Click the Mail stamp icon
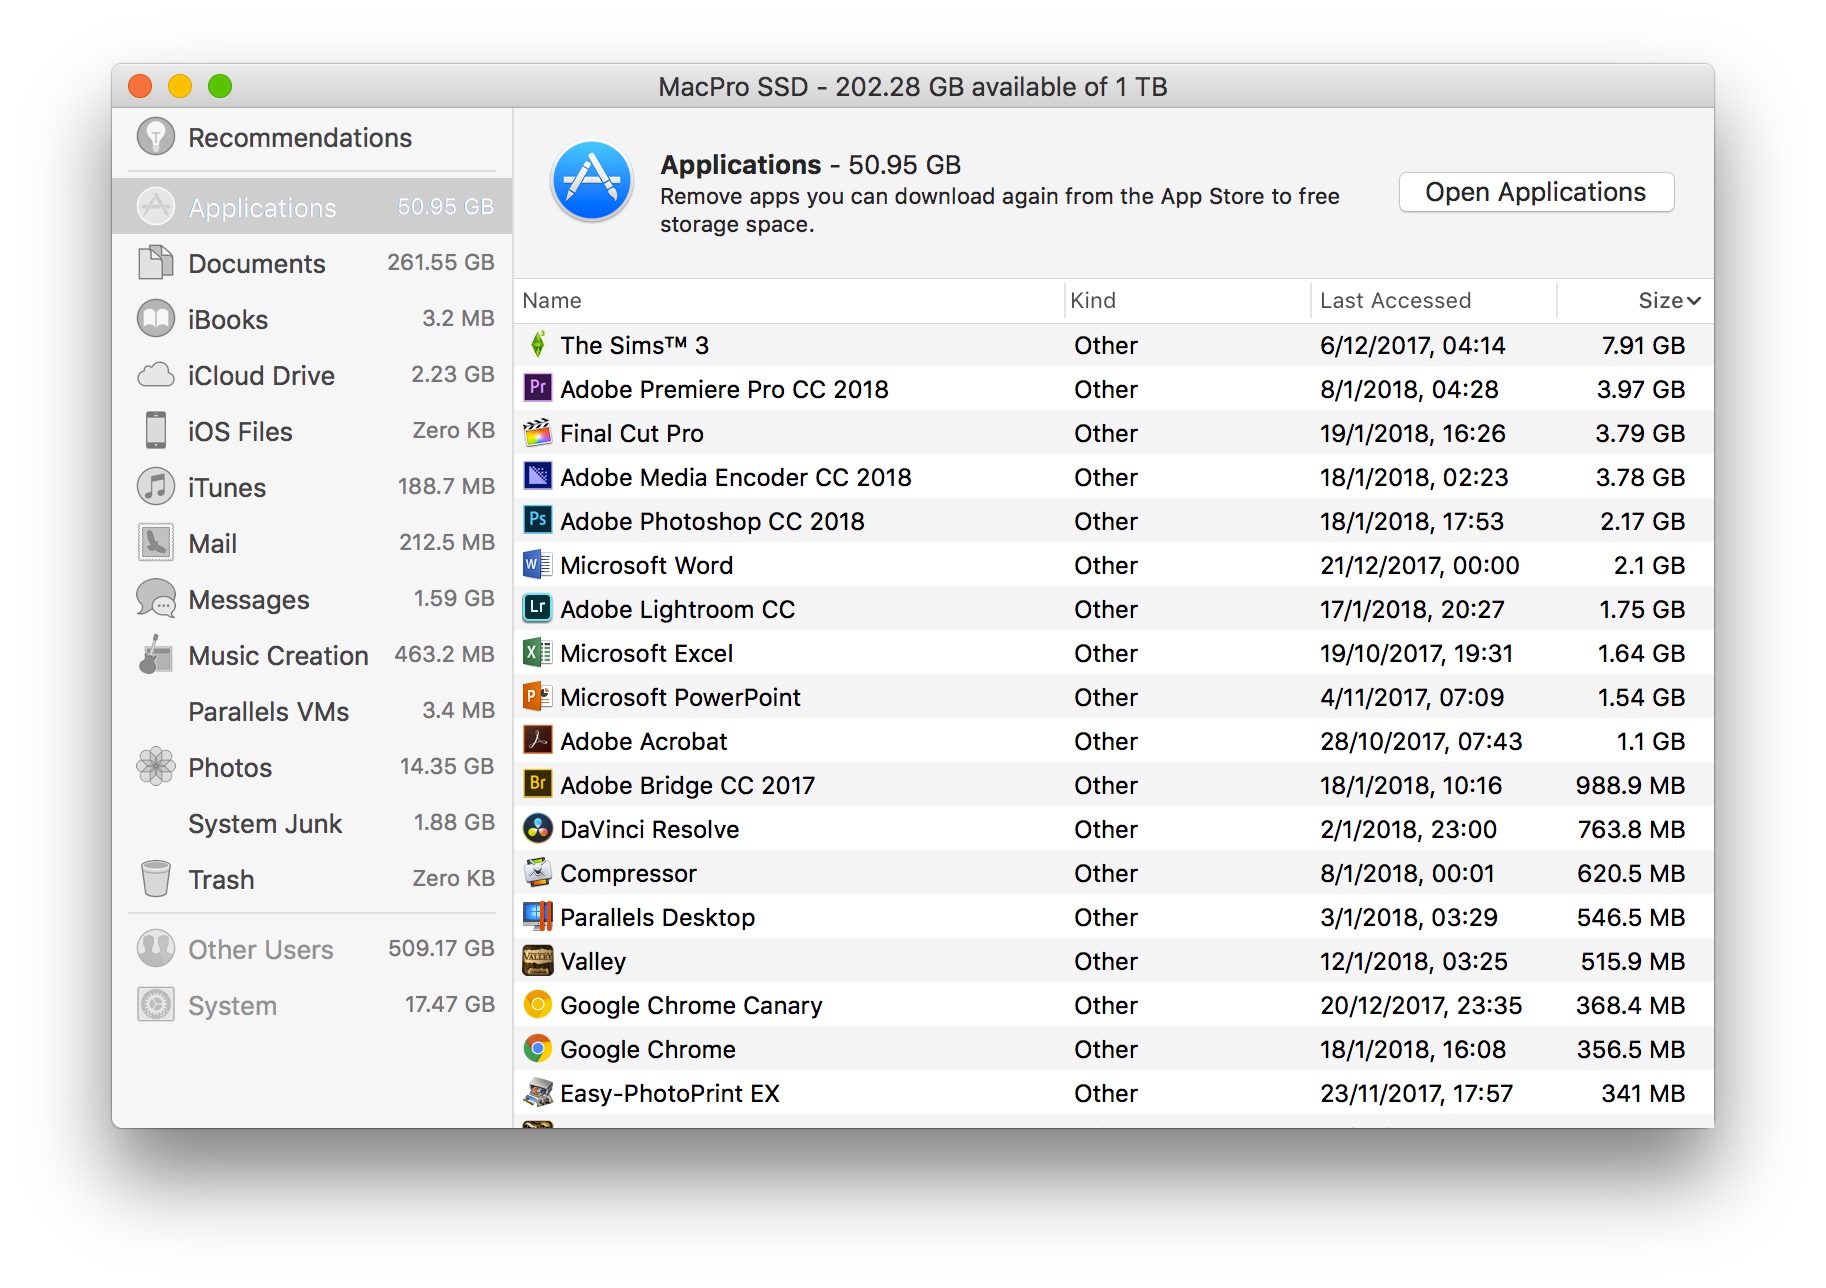1826x1288 pixels. (x=156, y=543)
